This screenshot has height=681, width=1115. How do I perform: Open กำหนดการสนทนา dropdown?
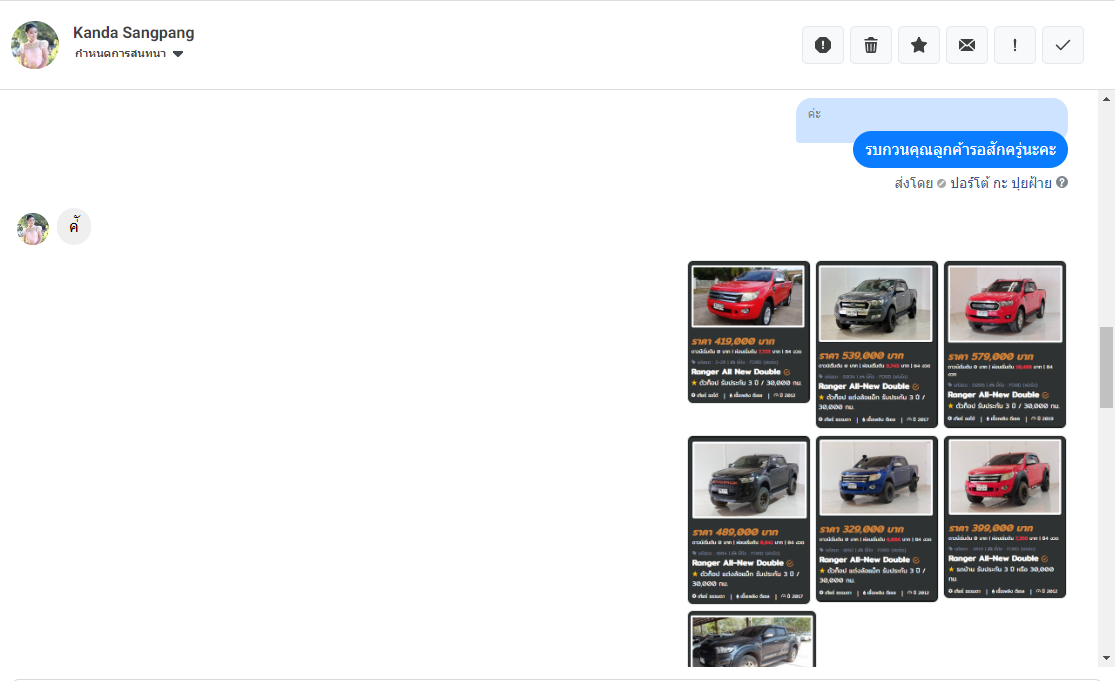pos(129,53)
